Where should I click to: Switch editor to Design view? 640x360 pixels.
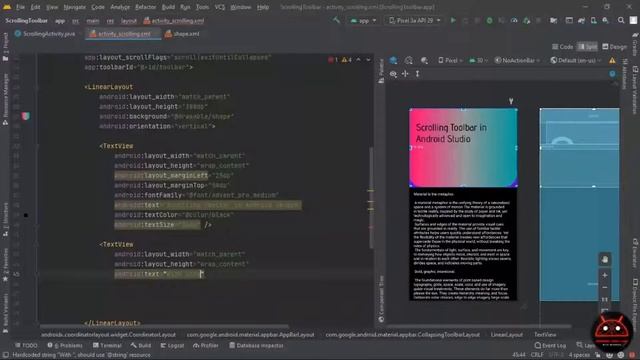pos(615,47)
